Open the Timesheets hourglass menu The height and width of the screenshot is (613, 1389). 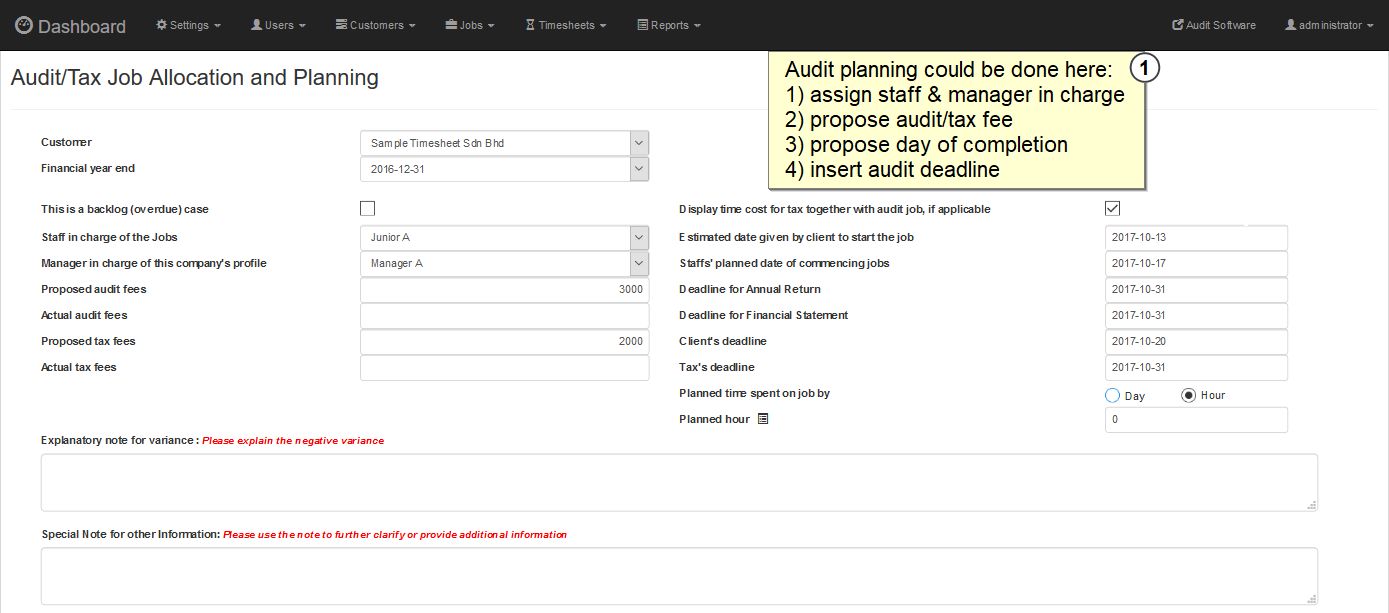pos(566,25)
